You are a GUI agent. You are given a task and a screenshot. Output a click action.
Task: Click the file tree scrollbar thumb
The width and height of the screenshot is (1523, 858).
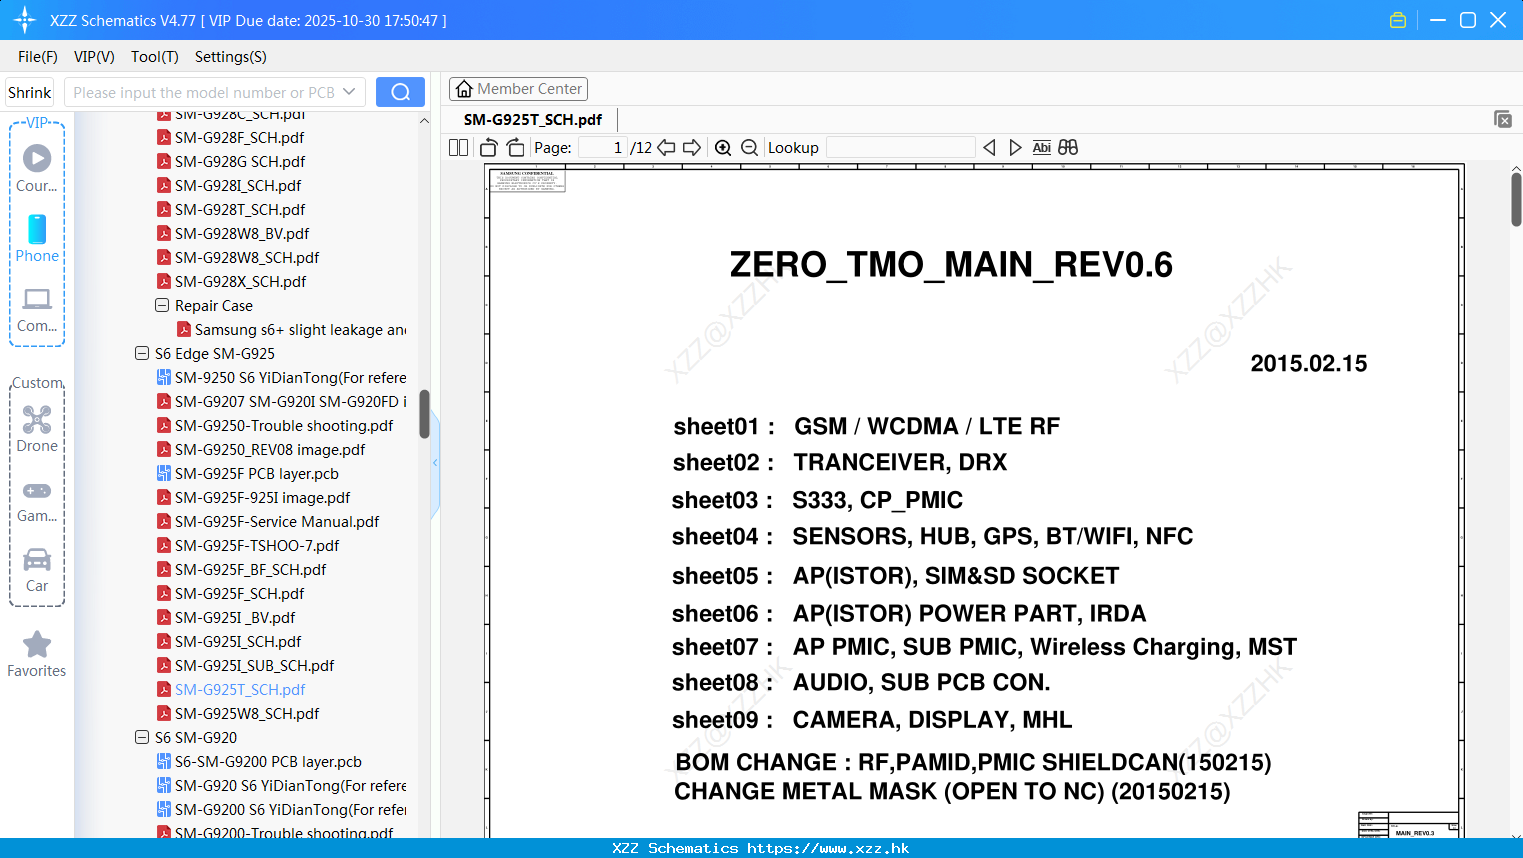424,414
